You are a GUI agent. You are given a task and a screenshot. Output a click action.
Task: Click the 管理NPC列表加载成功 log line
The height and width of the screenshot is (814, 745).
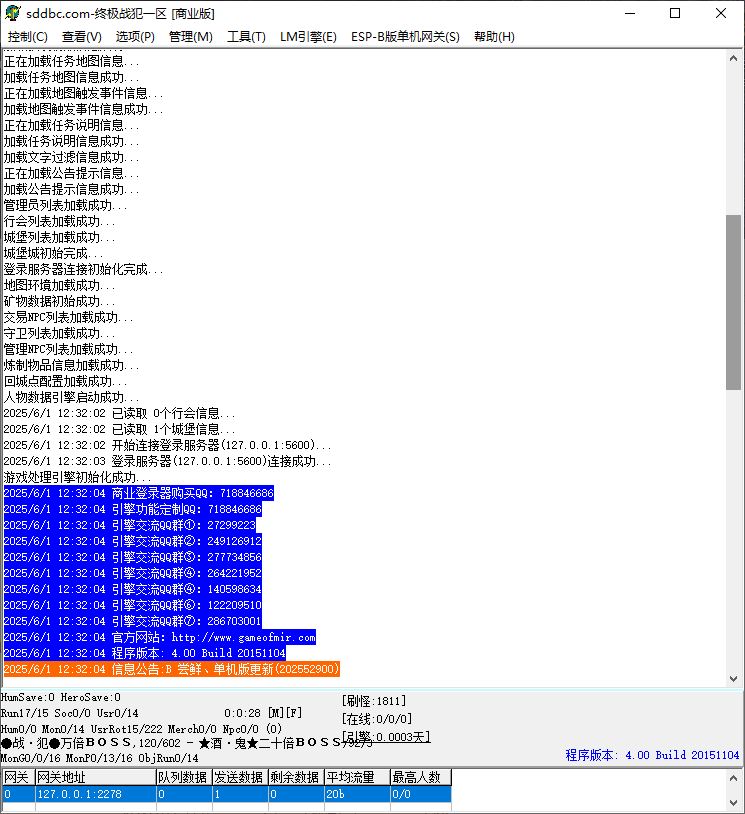[69, 349]
